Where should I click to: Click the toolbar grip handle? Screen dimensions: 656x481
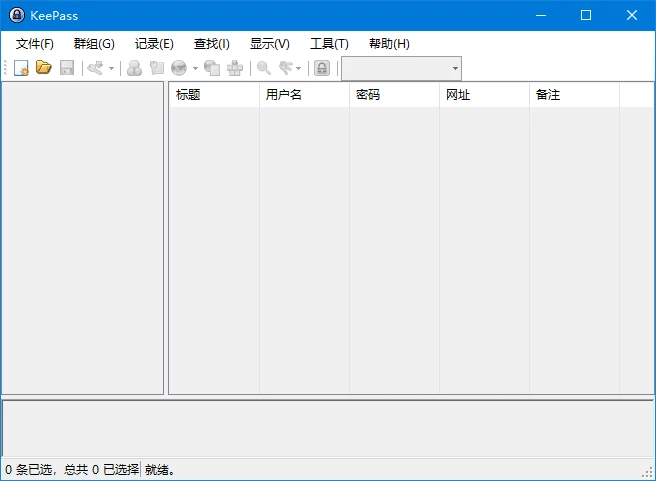coord(5,68)
